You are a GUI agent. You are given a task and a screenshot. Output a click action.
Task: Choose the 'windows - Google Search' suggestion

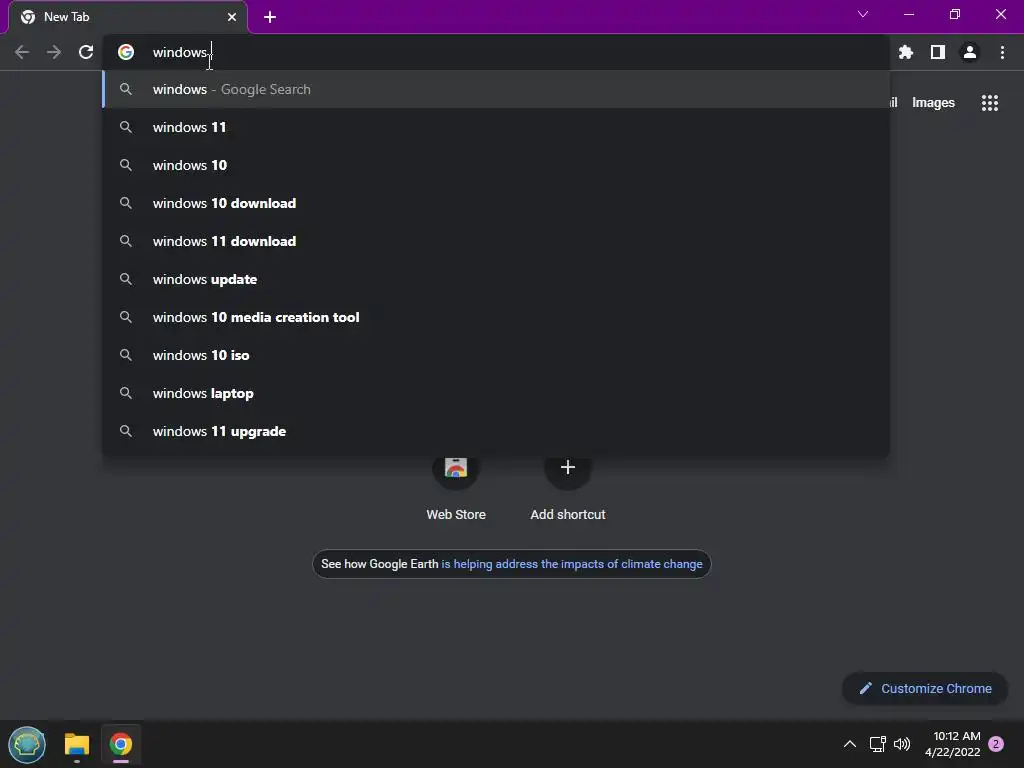tap(496, 89)
